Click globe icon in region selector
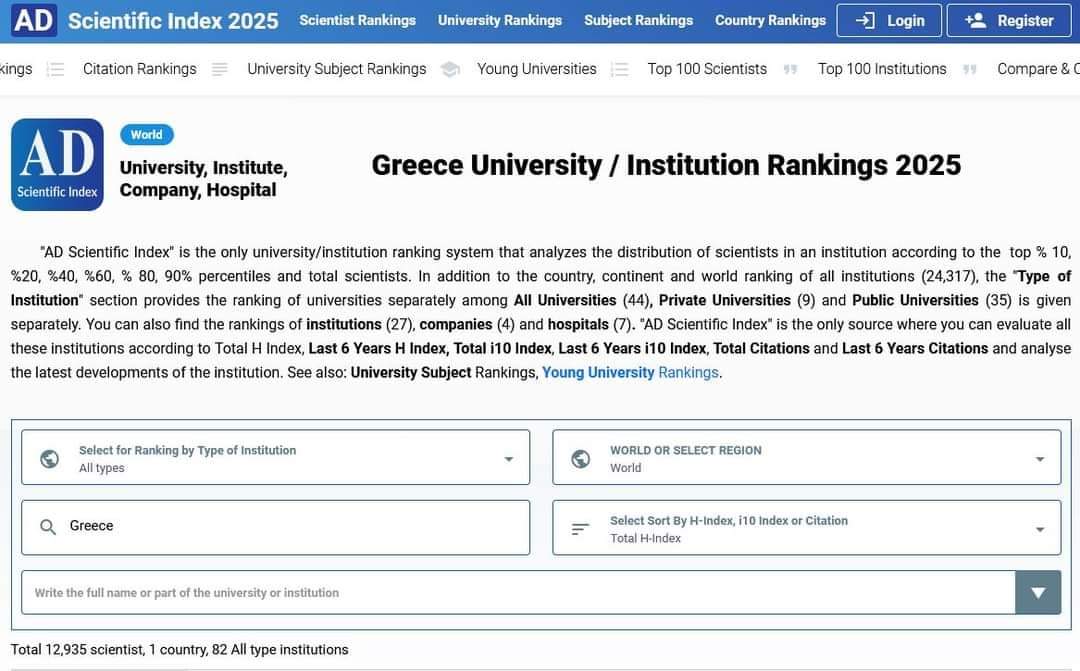This screenshot has width=1080, height=671. click(x=581, y=458)
